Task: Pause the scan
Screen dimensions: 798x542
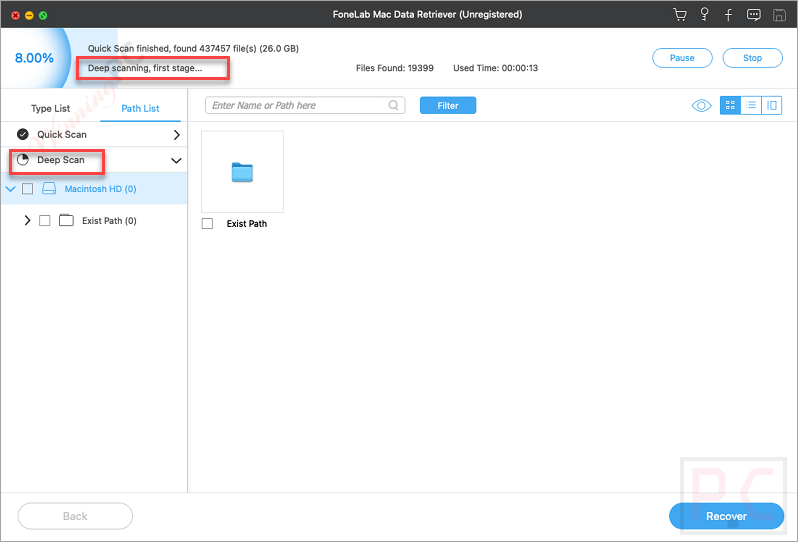Action: coord(682,58)
